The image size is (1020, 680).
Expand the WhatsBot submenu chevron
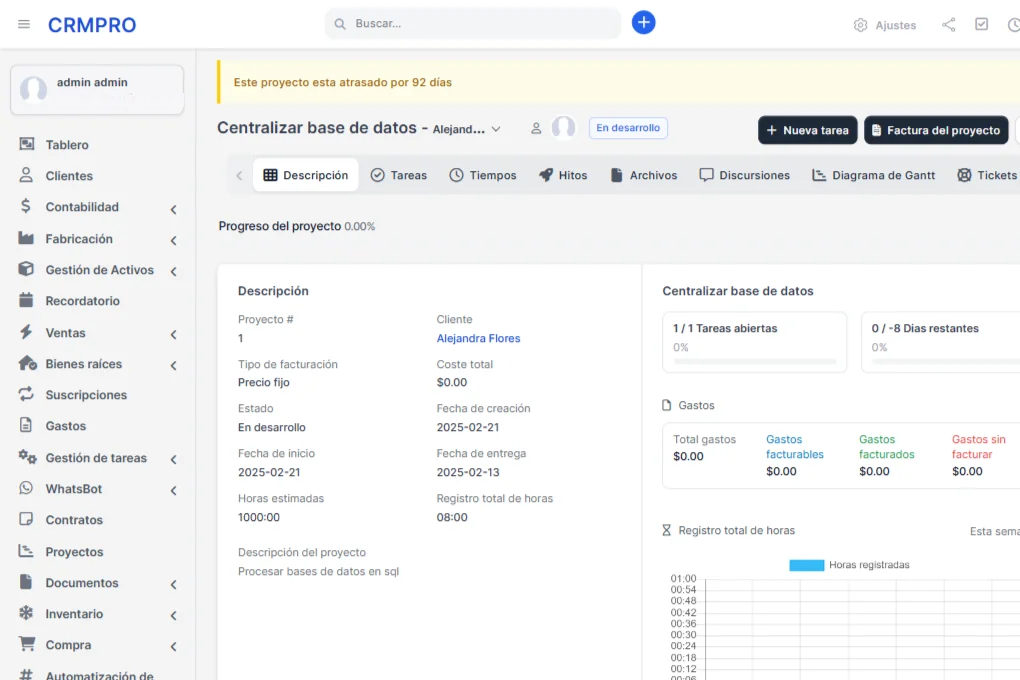point(174,491)
